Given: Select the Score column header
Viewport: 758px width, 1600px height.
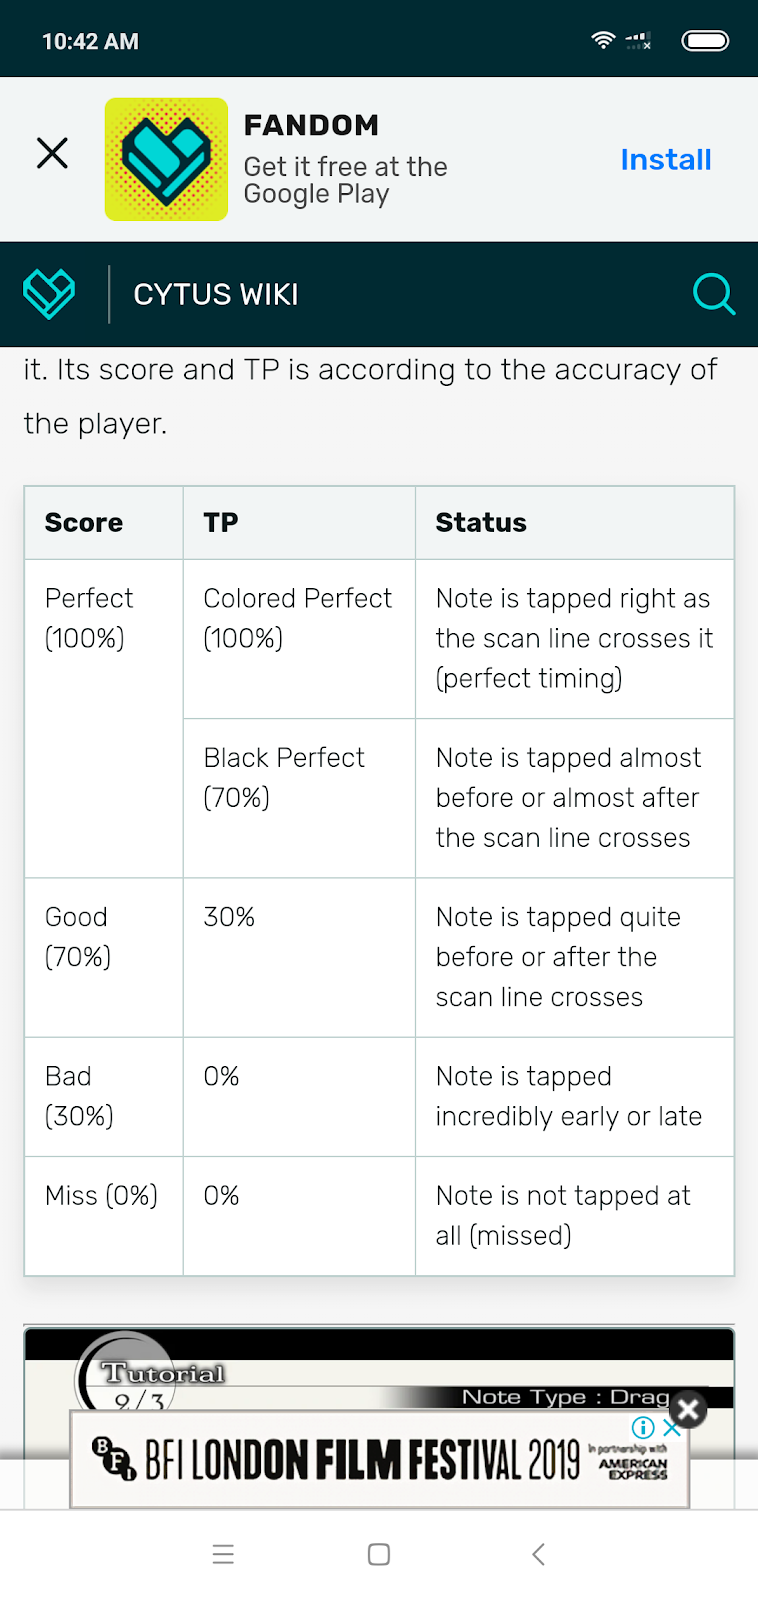Looking at the screenshot, I should click(x=104, y=523).
